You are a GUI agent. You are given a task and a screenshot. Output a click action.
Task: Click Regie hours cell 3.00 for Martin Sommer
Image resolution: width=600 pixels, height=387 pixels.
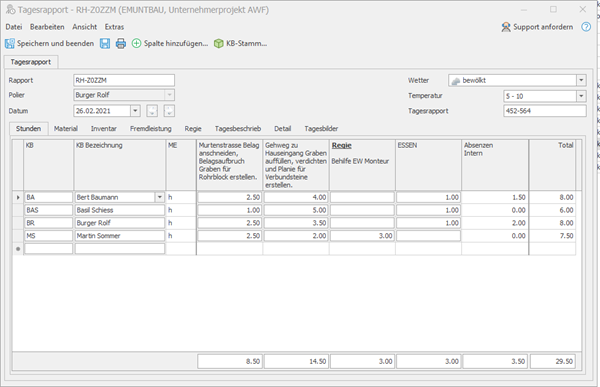(x=362, y=236)
